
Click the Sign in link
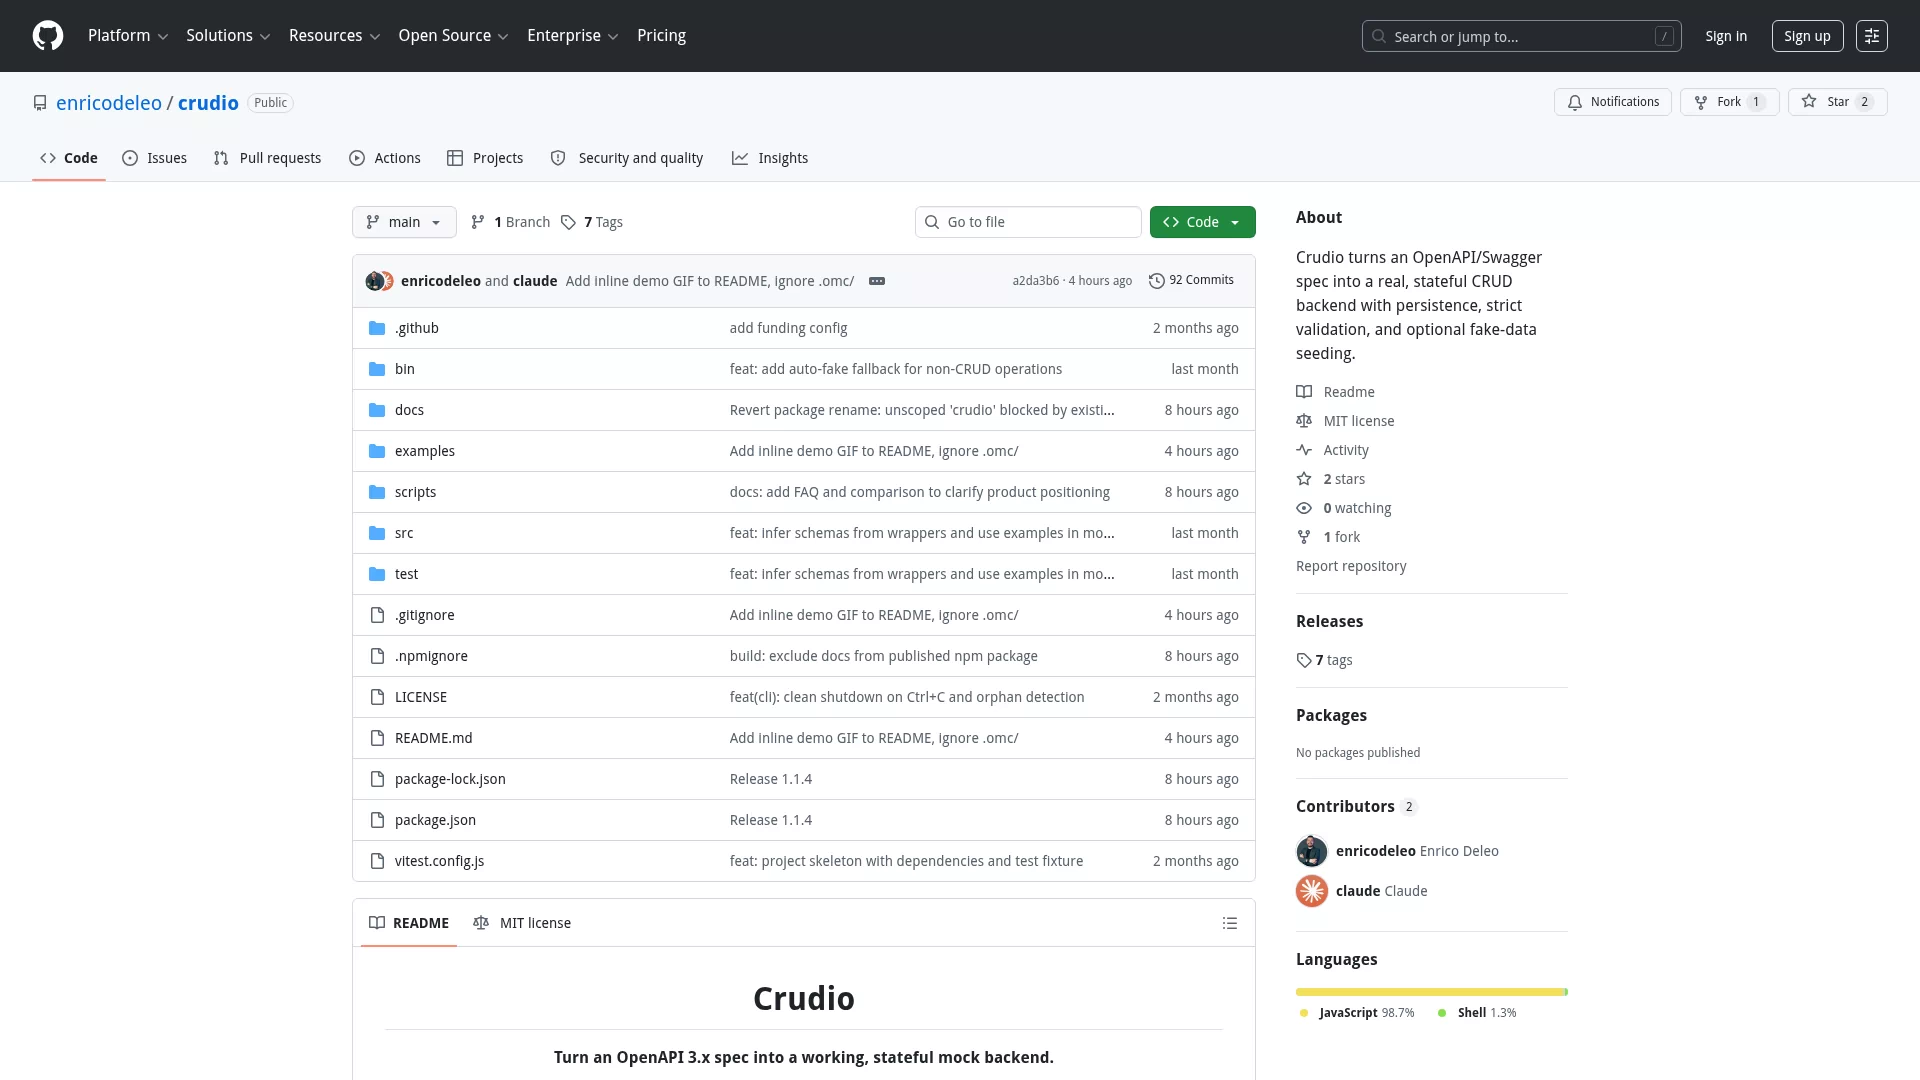pyautogui.click(x=1726, y=36)
